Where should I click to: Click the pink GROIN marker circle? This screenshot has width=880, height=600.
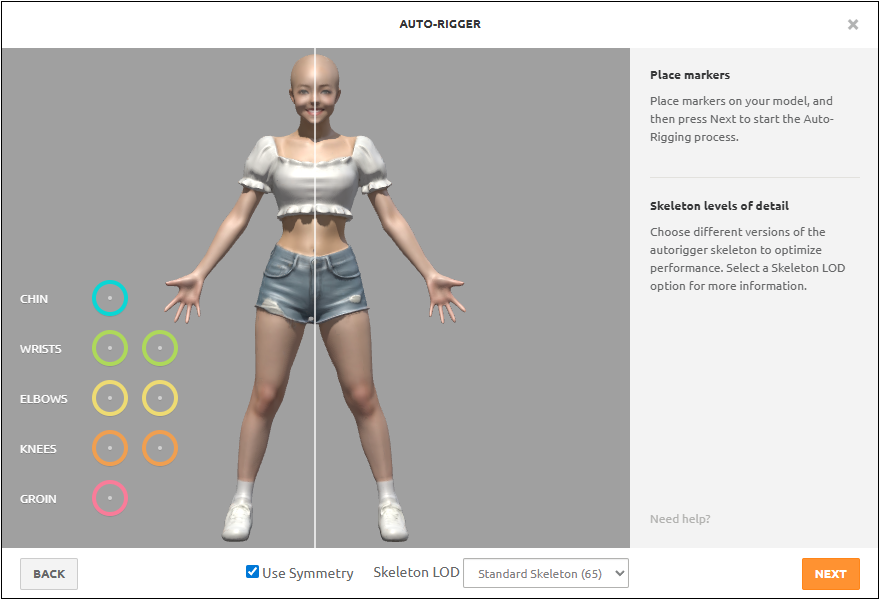pyautogui.click(x=110, y=498)
